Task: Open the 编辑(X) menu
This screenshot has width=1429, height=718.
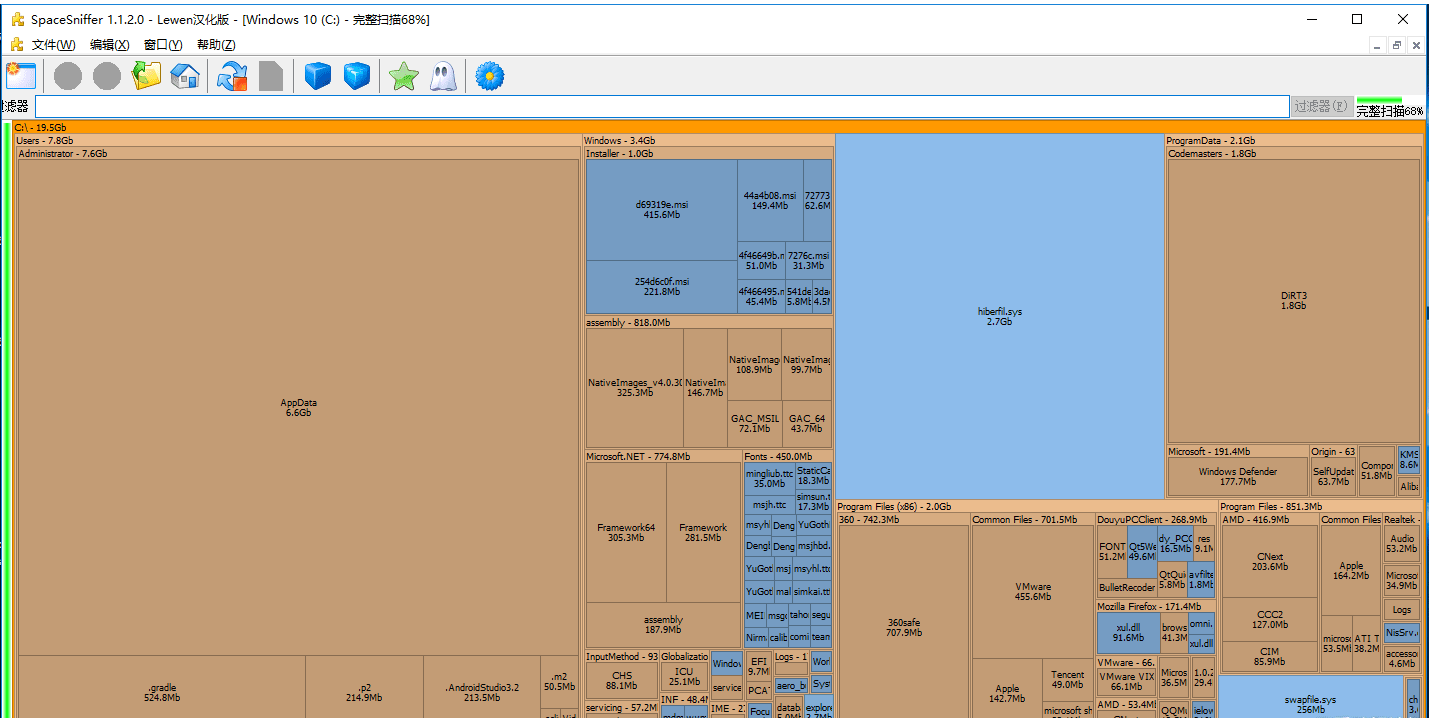Action: [x=109, y=45]
